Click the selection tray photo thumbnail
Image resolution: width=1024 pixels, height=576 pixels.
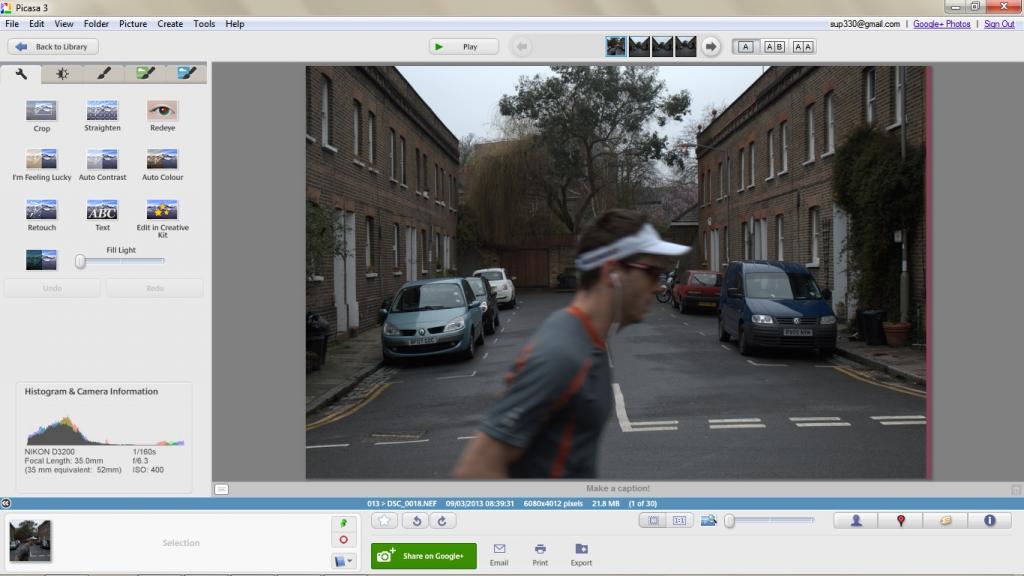point(30,541)
